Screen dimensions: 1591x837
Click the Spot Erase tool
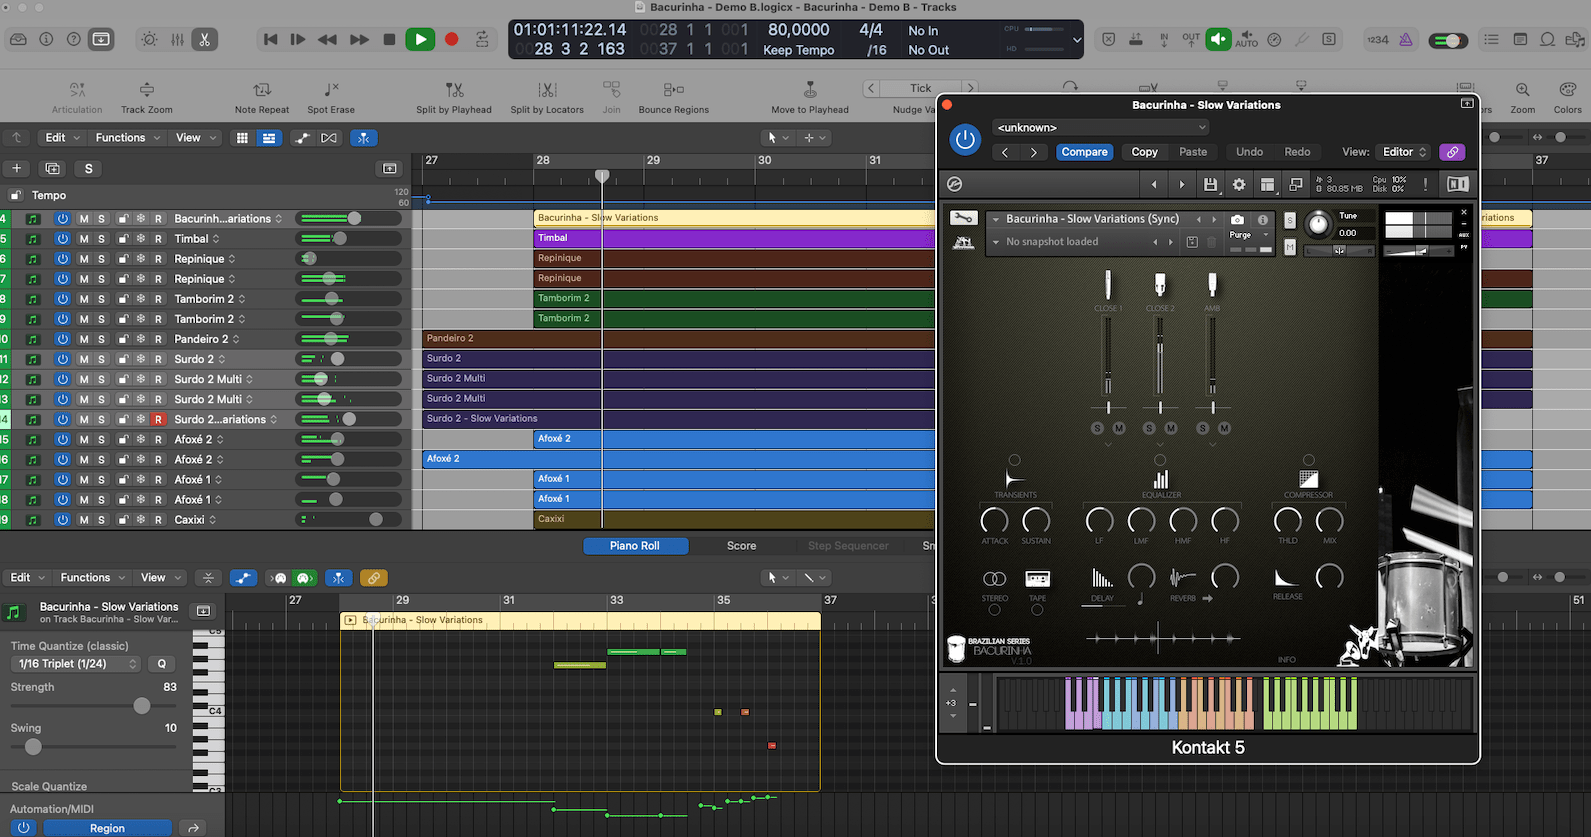click(331, 97)
